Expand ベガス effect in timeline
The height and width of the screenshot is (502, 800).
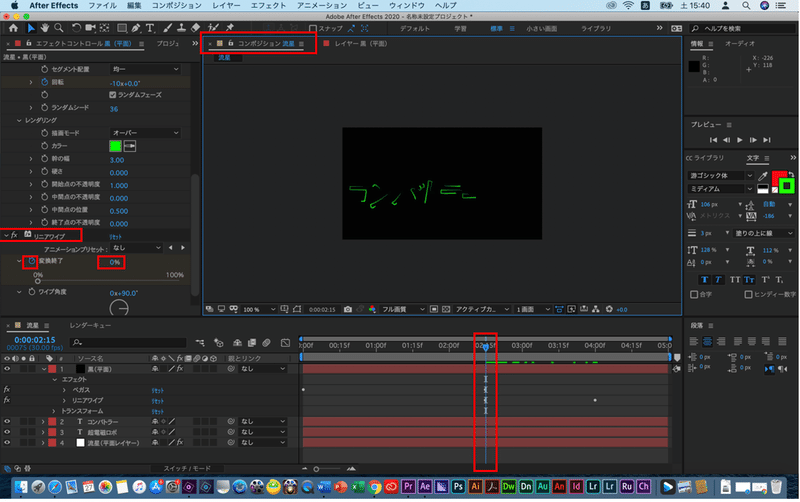tap(64, 390)
